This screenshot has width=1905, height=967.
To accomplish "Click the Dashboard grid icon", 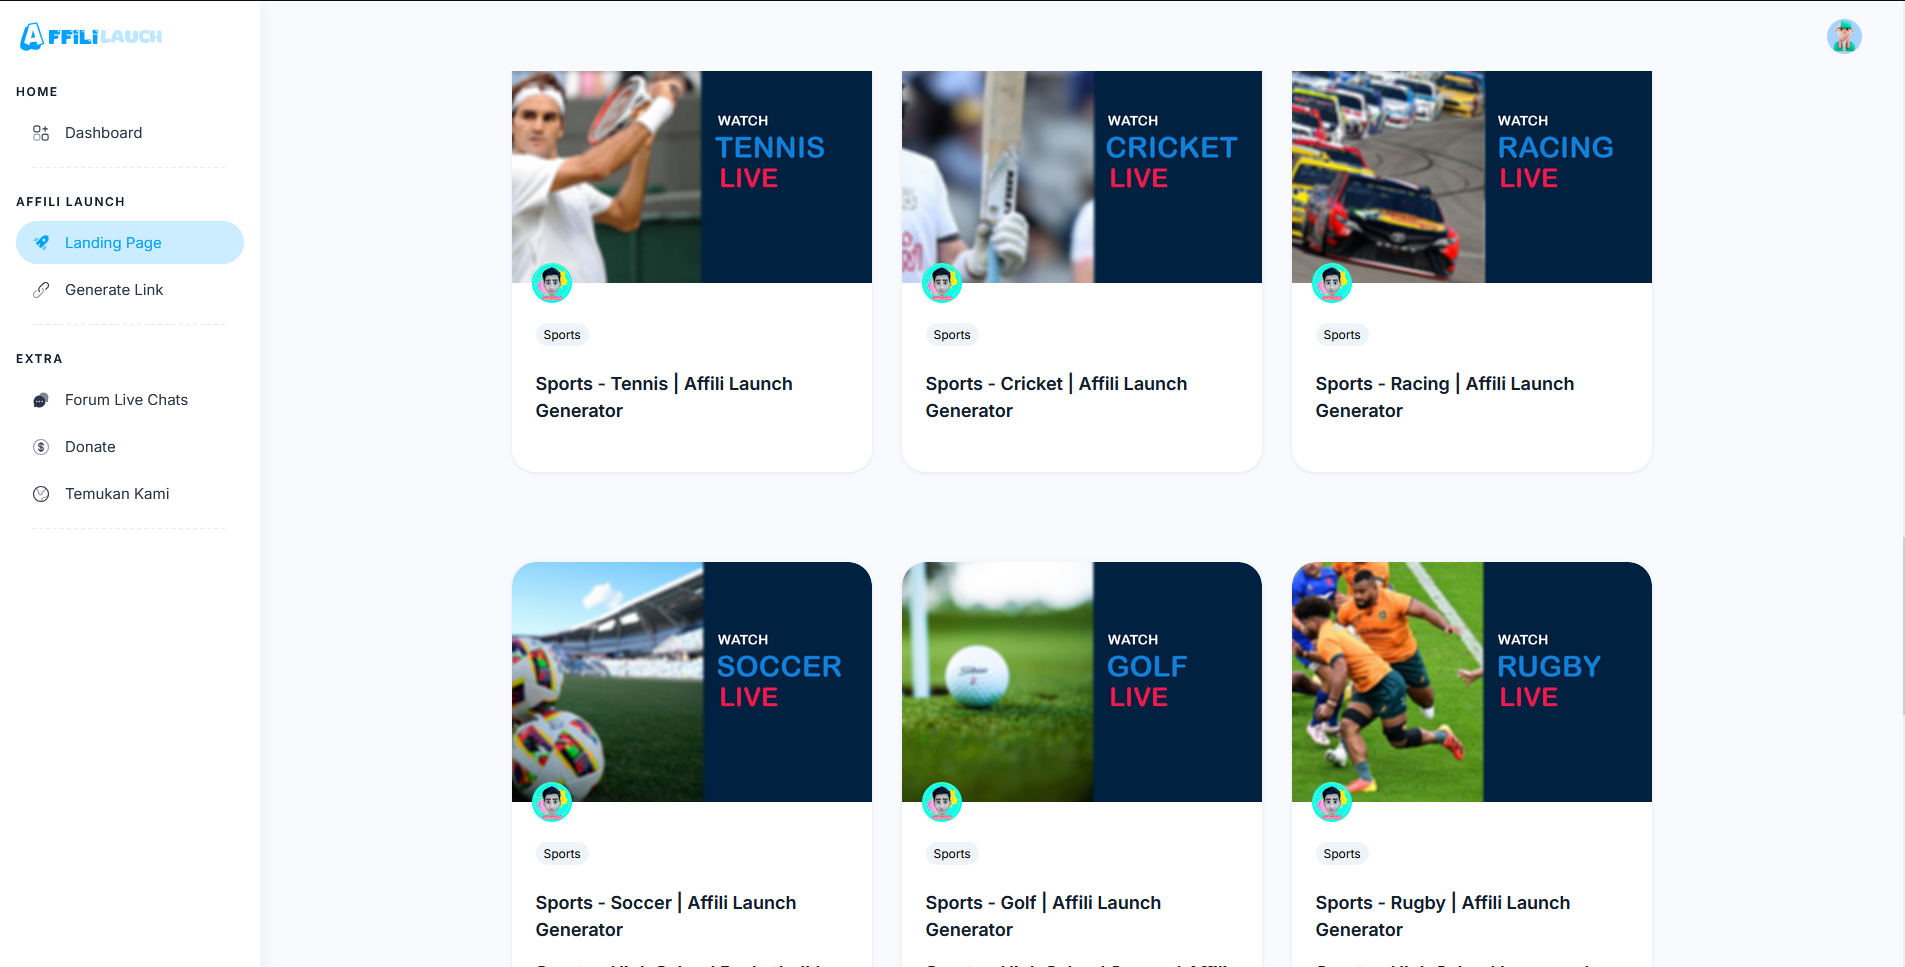I will (x=41, y=133).
